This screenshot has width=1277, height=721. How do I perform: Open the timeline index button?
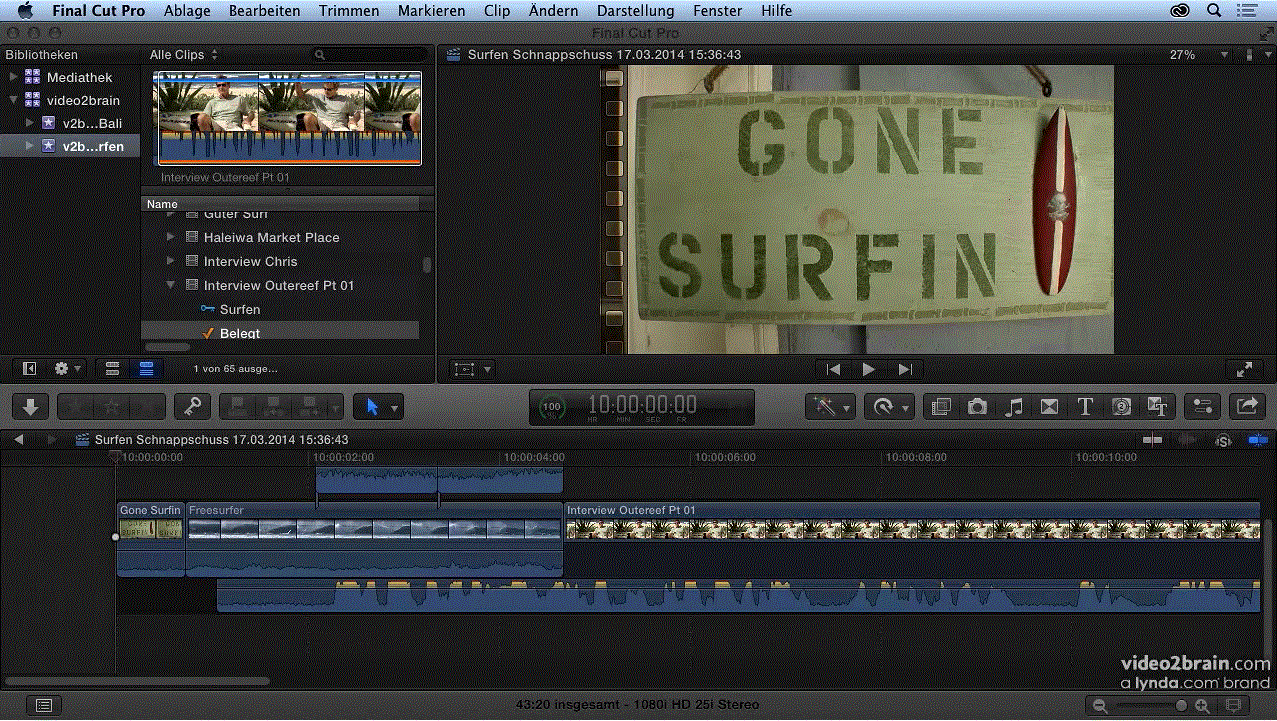tap(43, 705)
